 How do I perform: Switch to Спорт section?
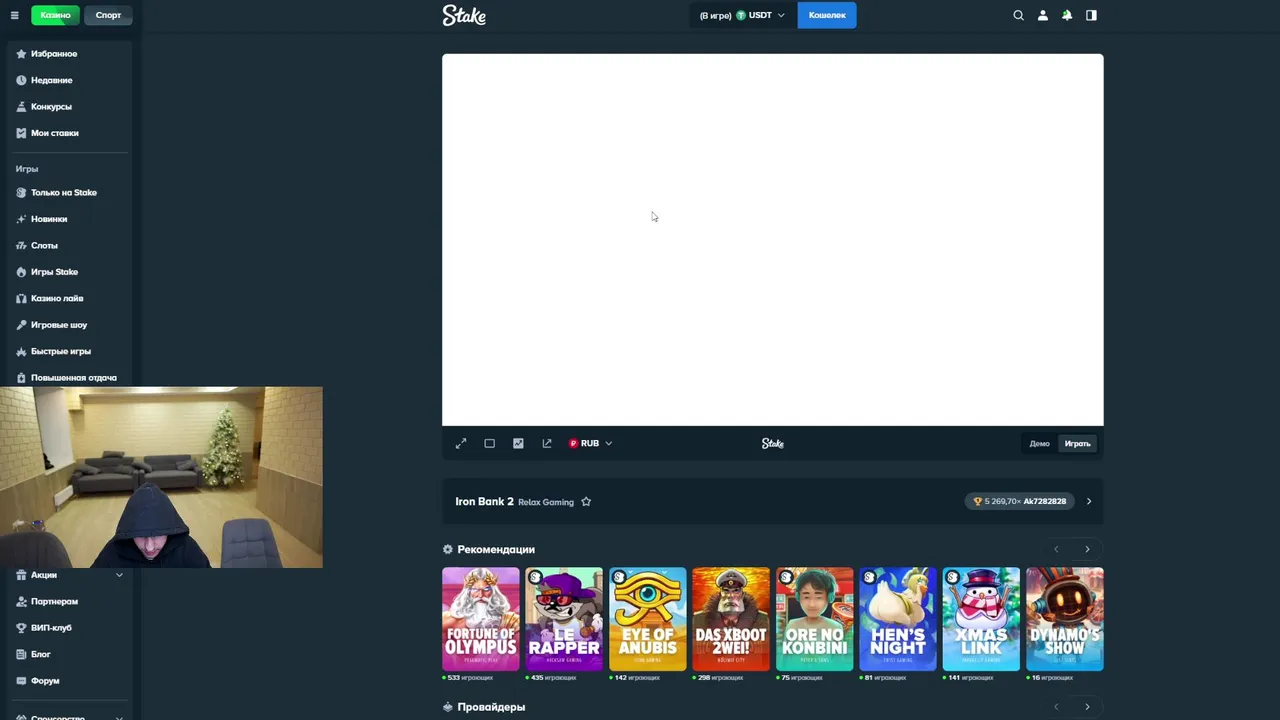[x=108, y=15]
